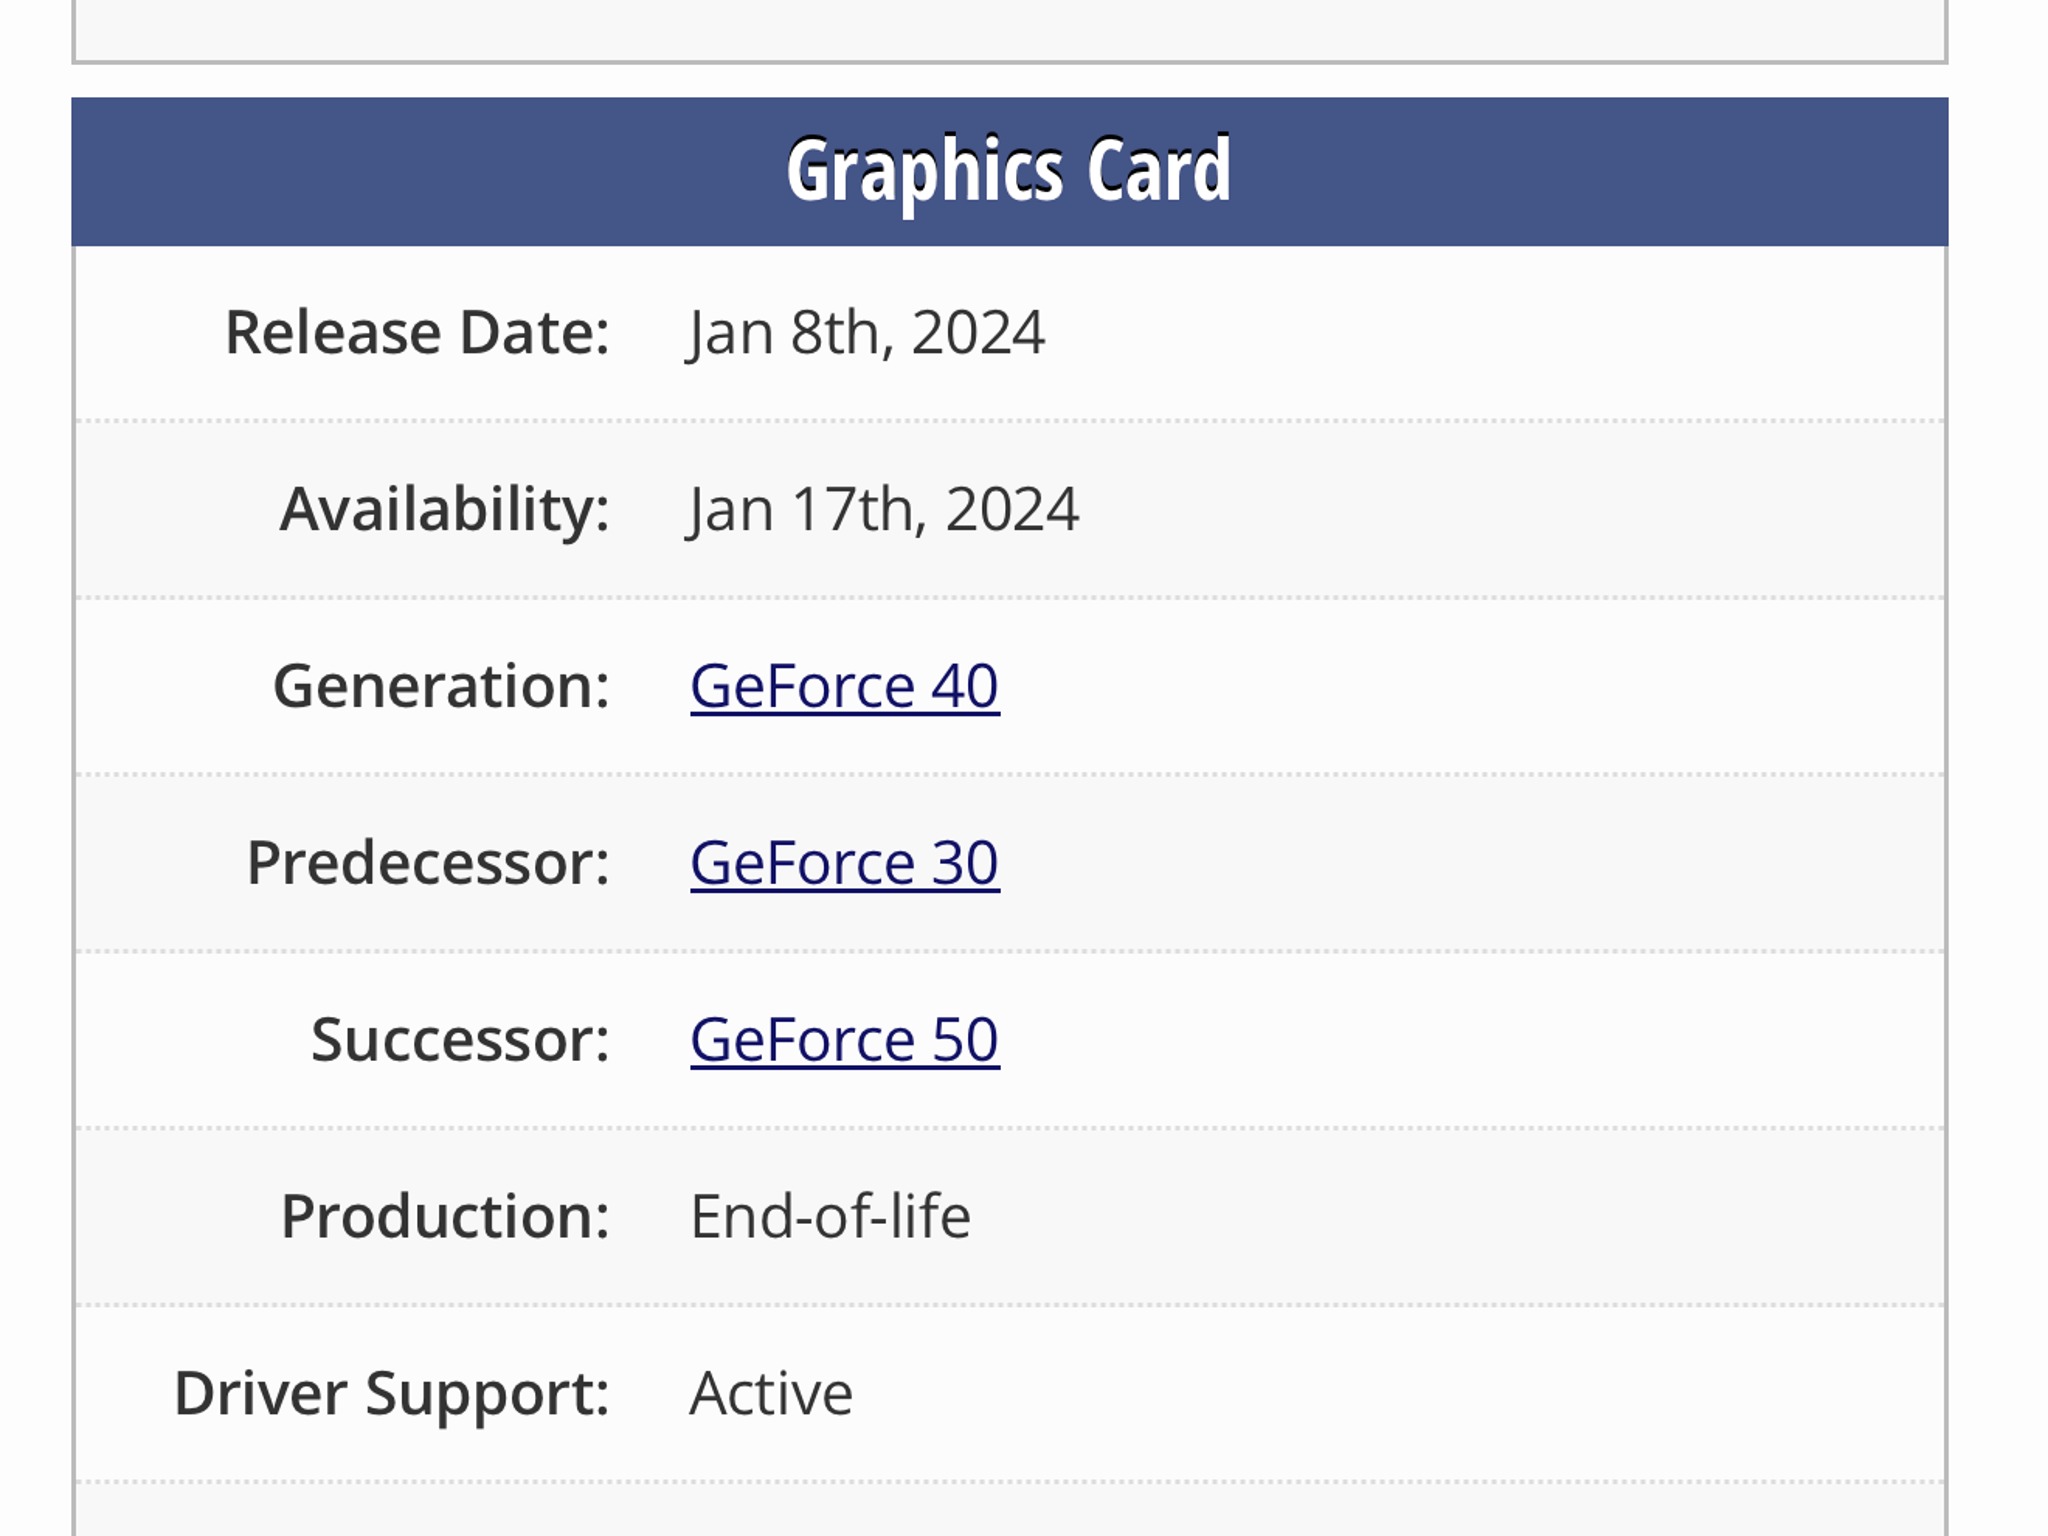Follow the GeForce 50 successor link
This screenshot has width=2048, height=1536.
click(x=844, y=1040)
